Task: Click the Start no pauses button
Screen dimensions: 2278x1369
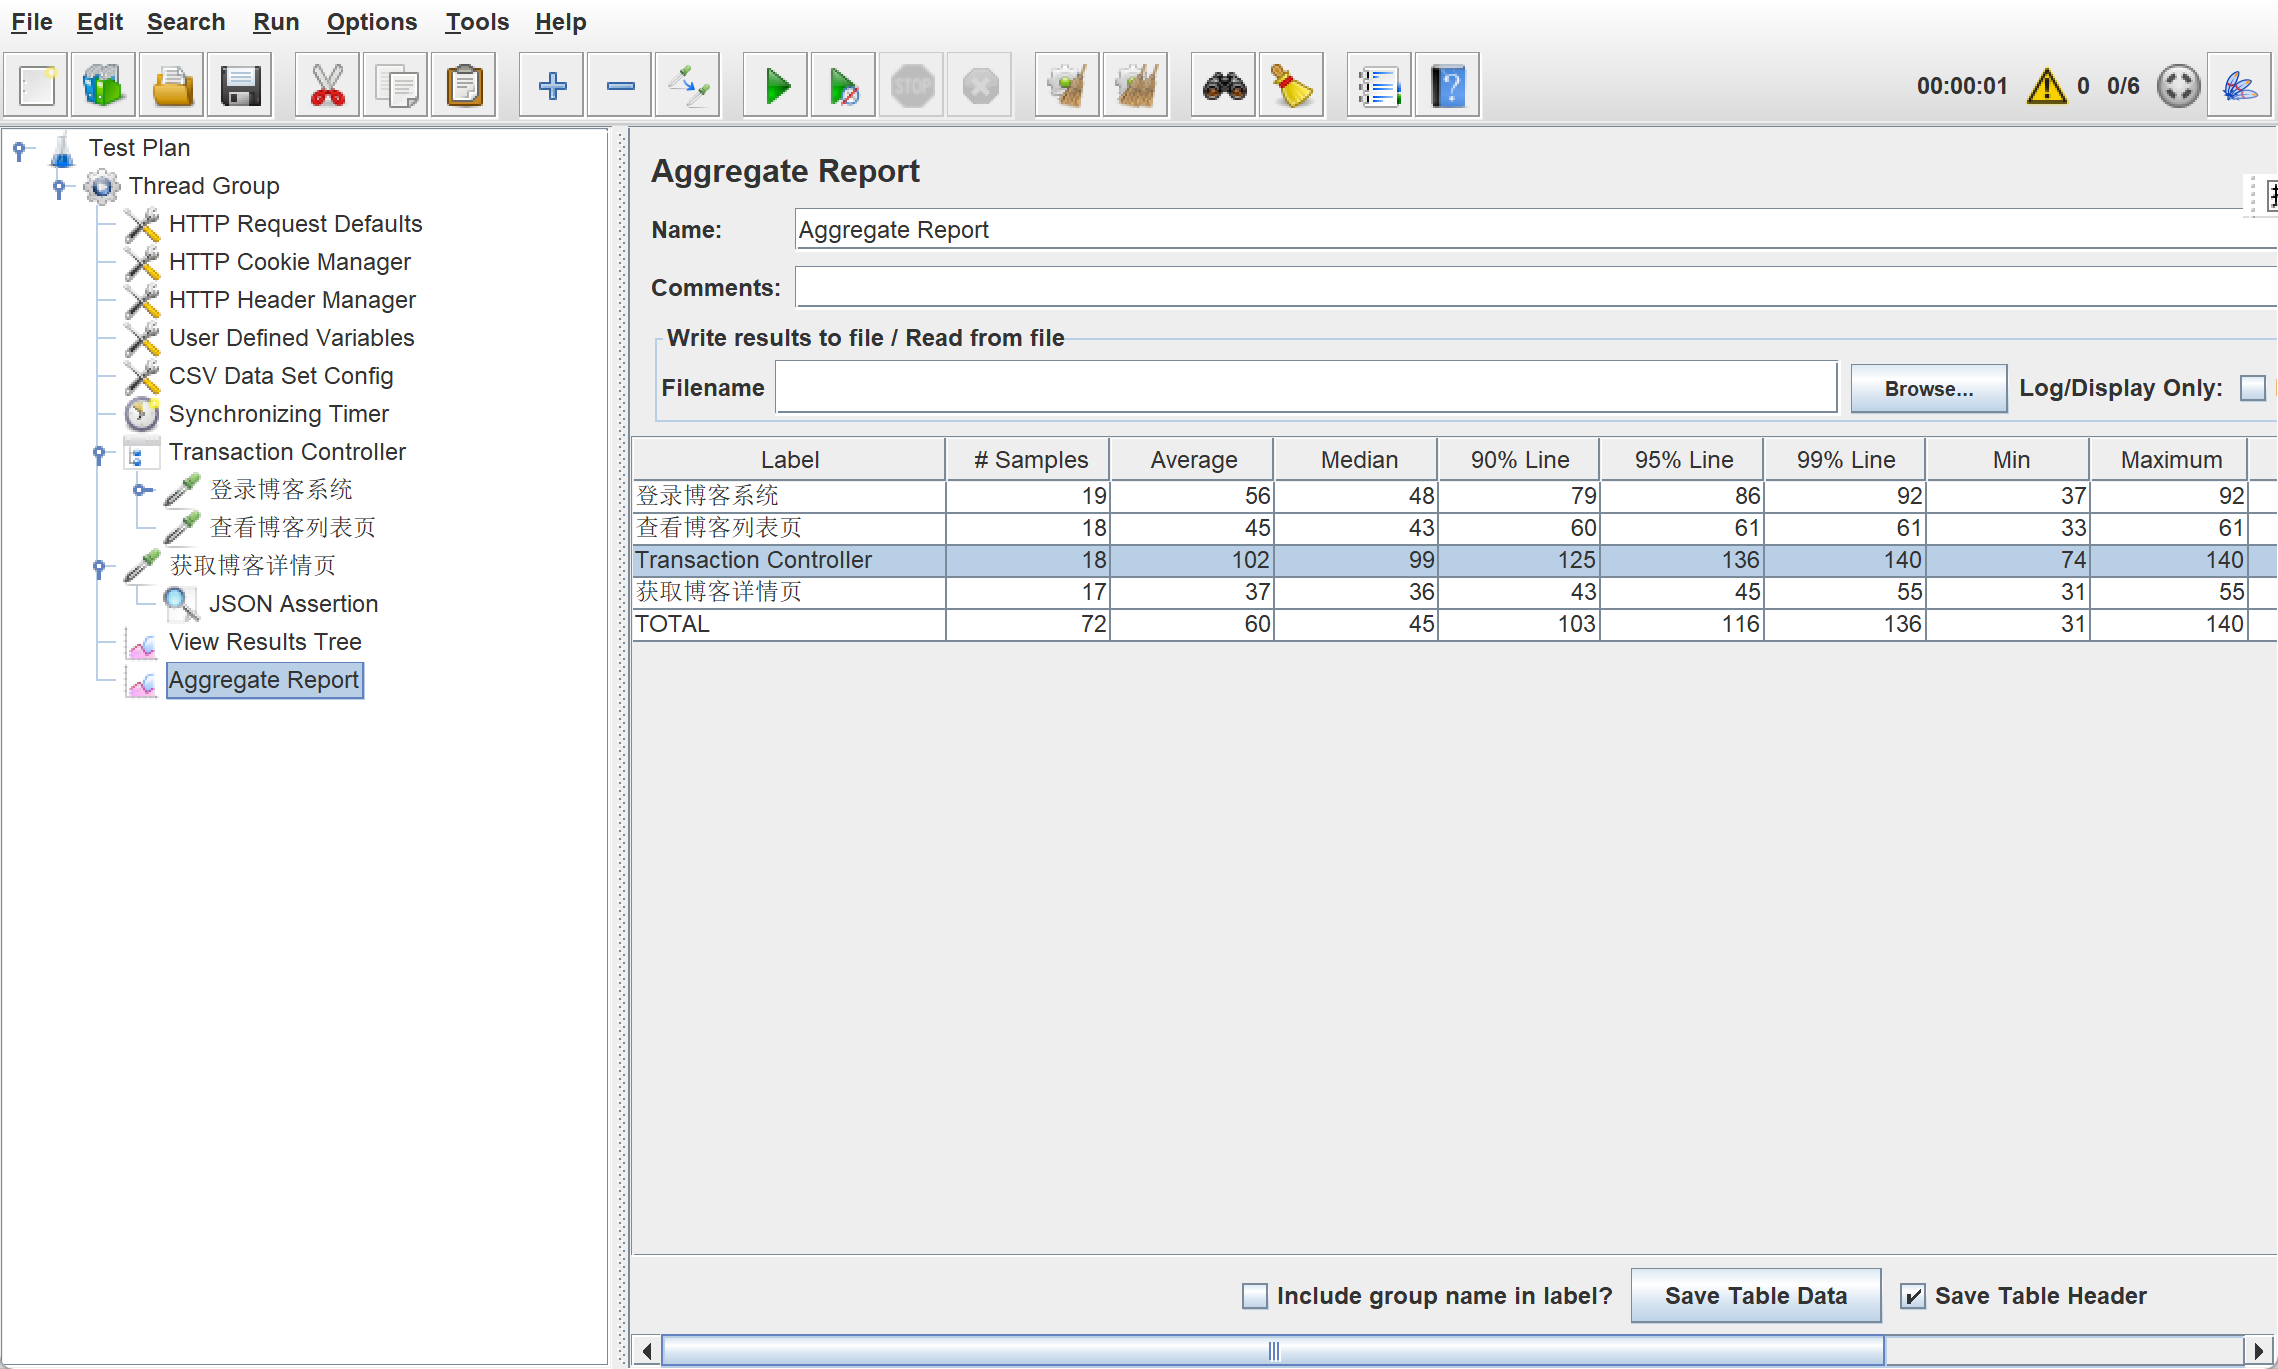Action: point(843,86)
